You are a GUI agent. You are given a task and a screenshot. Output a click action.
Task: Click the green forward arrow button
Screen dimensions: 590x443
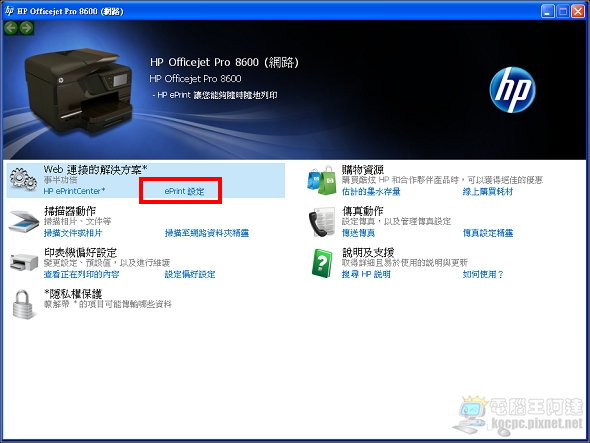(x=26, y=27)
